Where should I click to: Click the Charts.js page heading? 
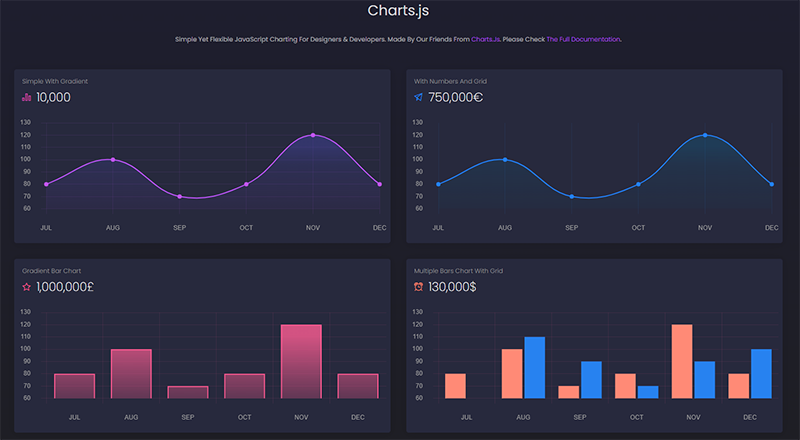point(398,10)
